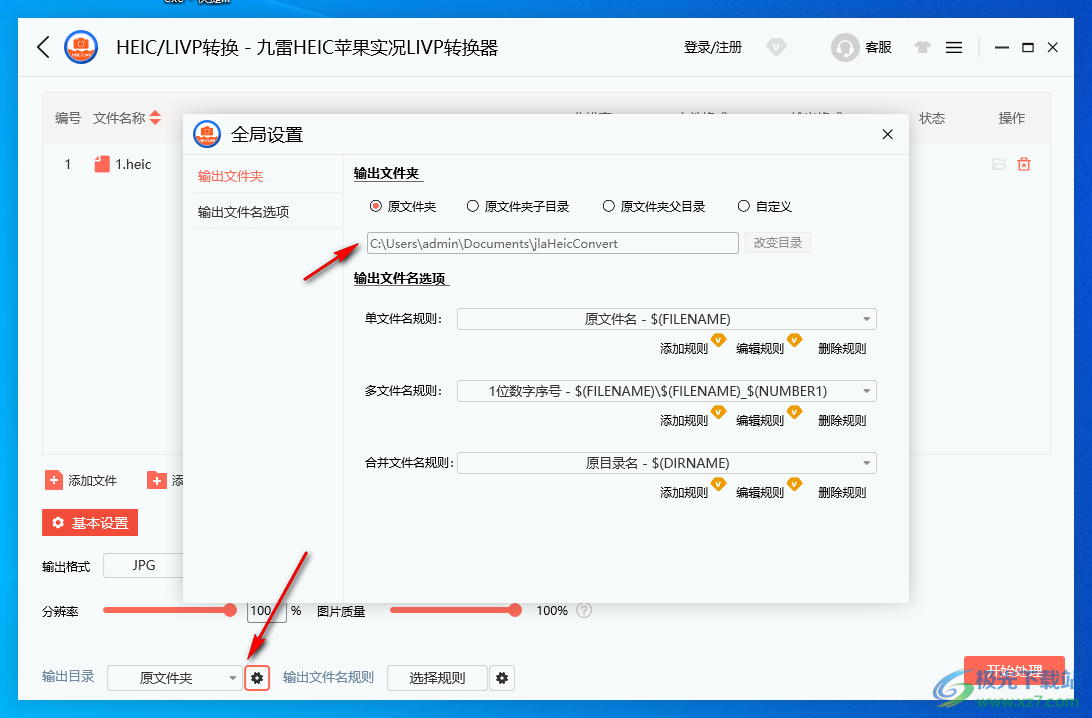Select 原文件夹 radio option
The width and height of the screenshot is (1092, 718).
376,206
